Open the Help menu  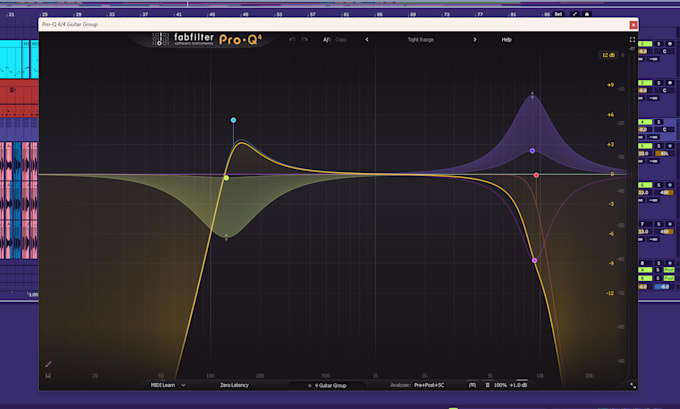507,39
